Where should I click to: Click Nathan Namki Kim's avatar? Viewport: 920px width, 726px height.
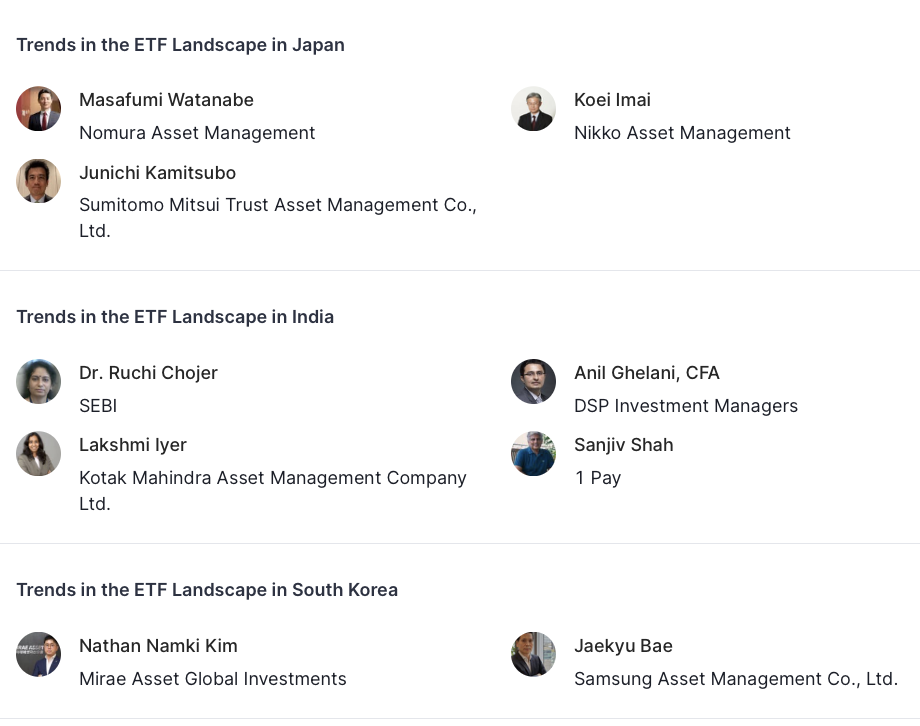39,654
